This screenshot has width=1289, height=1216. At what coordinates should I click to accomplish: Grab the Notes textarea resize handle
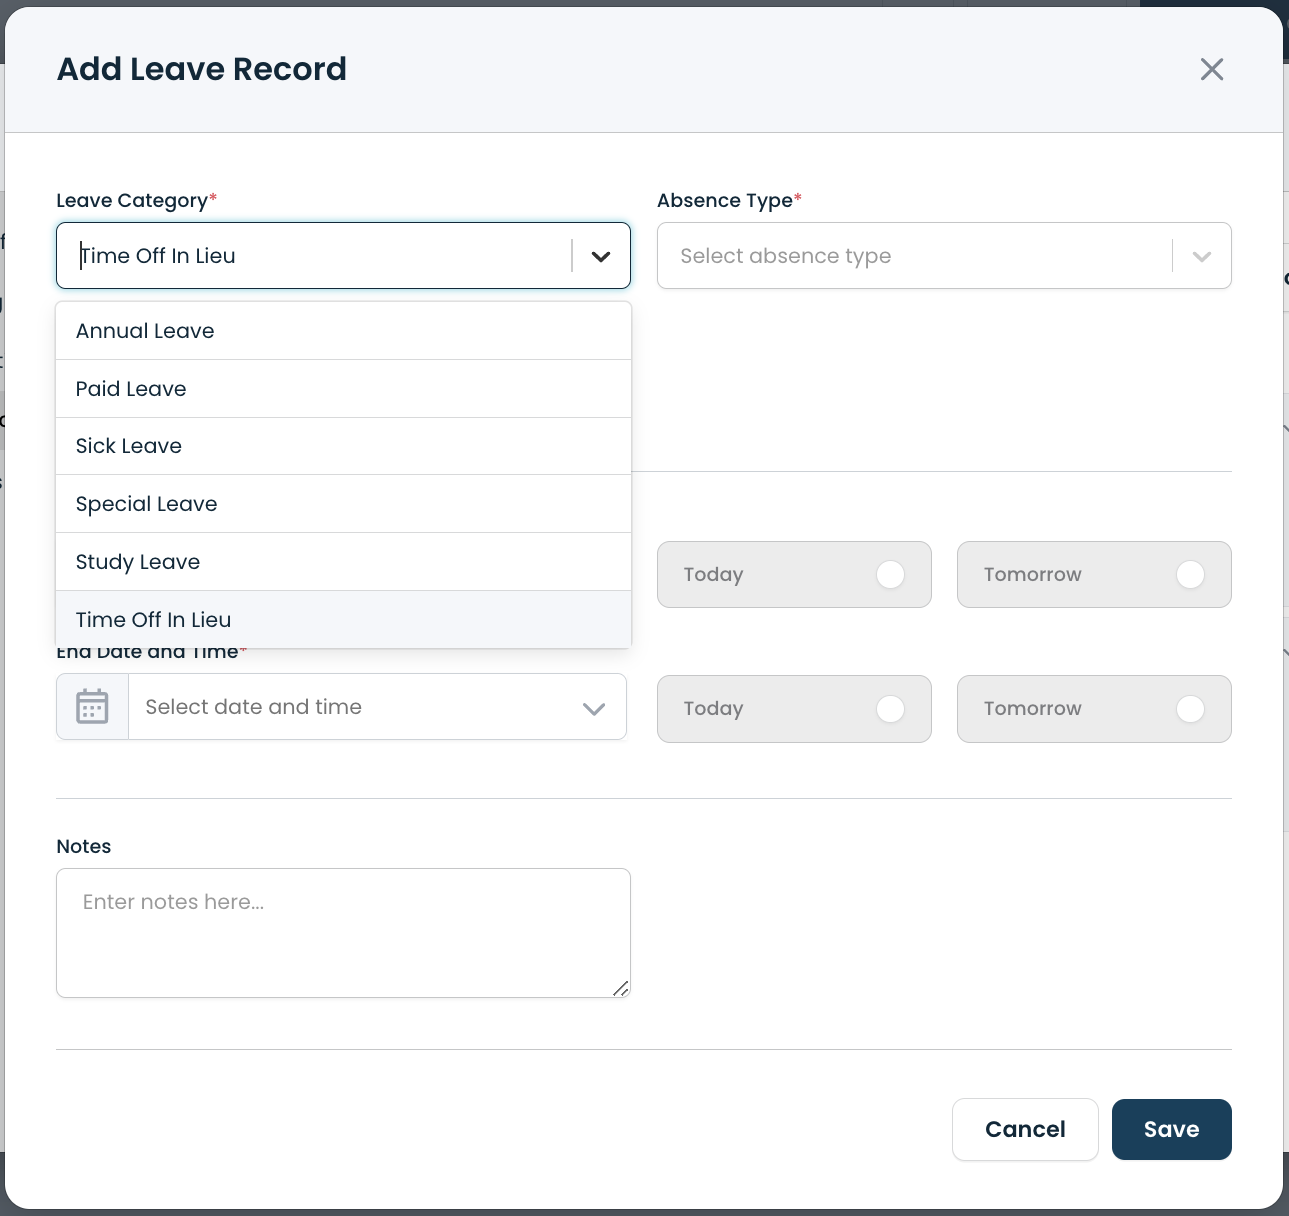[x=621, y=988]
